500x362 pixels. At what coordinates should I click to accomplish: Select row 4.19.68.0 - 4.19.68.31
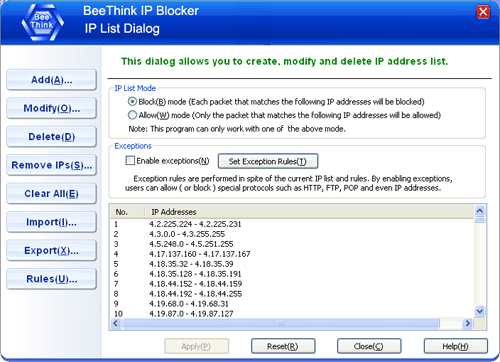pos(292,304)
